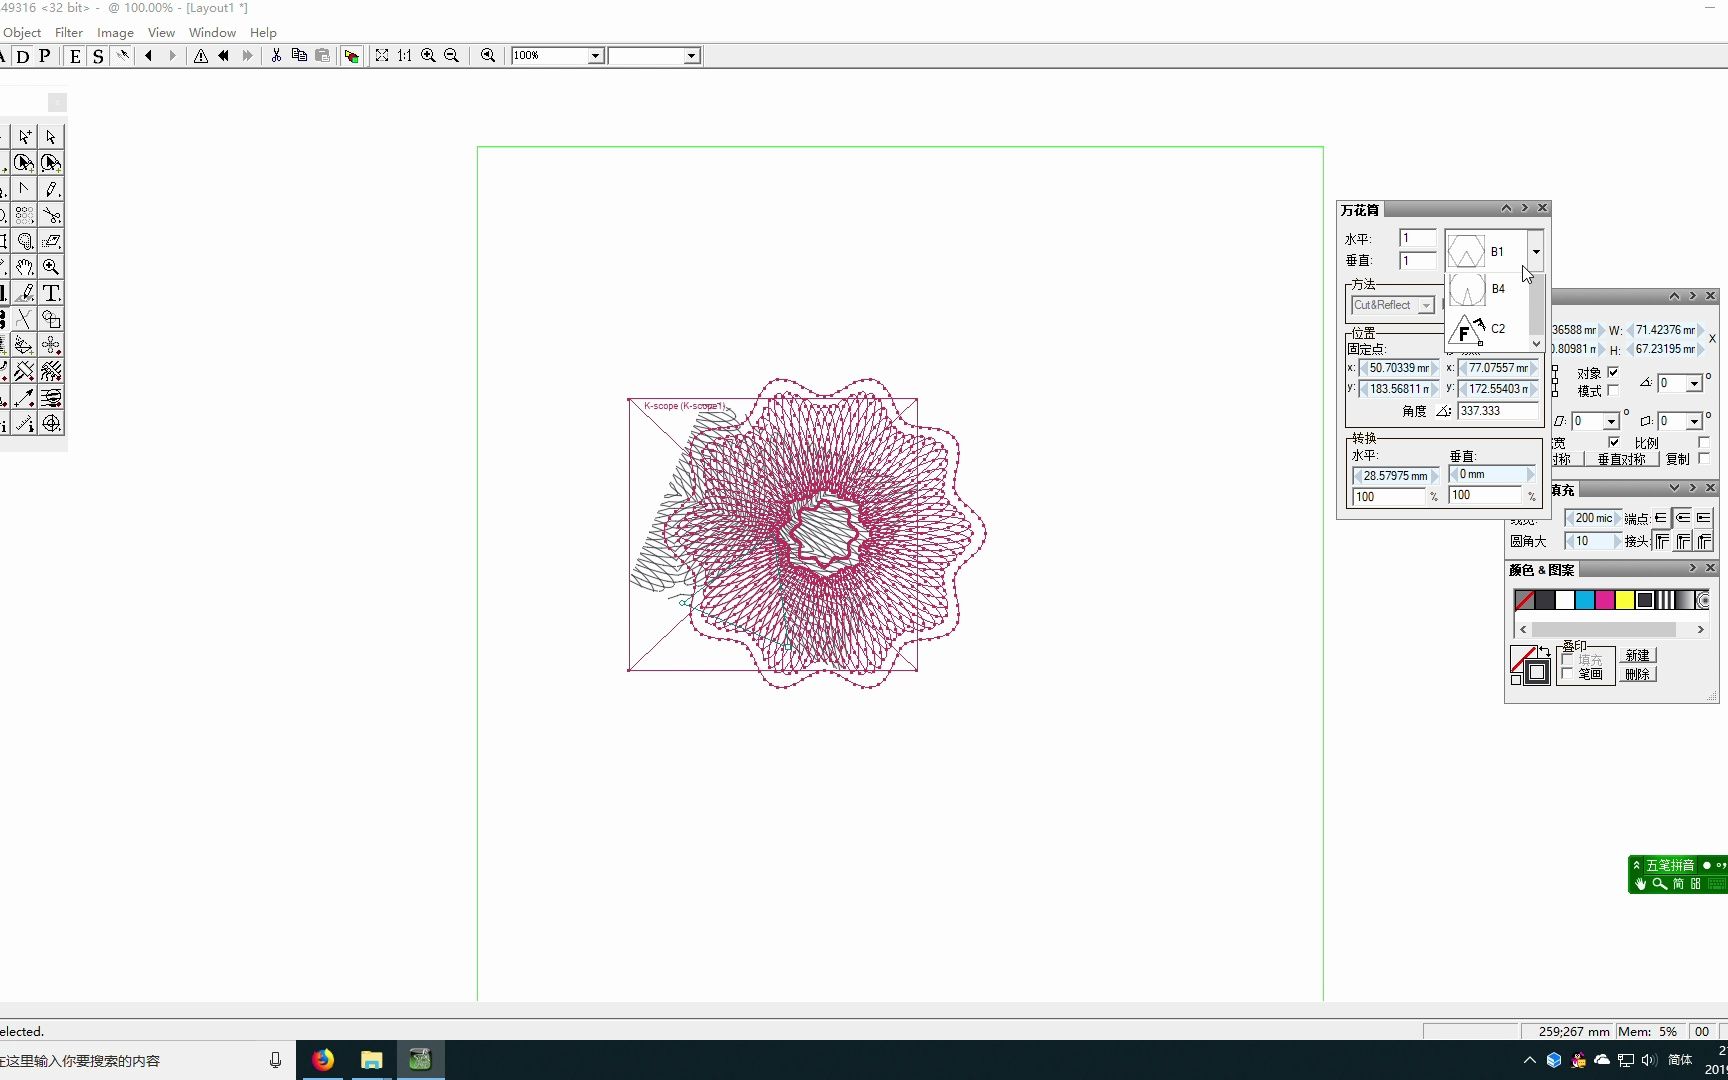Click the zoom in magnifier in the toolbar
This screenshot has width=1728, height=1080.
pyautogui.click(x=428, y=56)
